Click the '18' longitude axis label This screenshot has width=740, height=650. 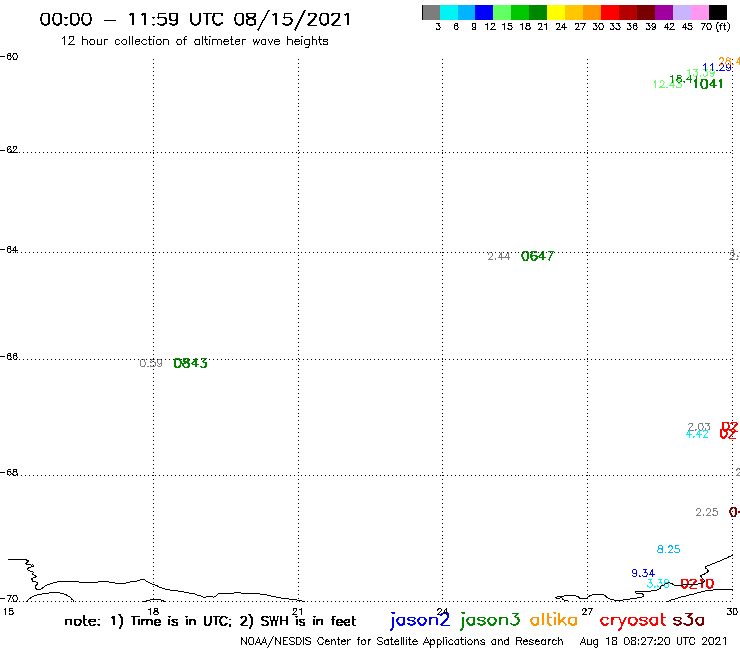153,611
